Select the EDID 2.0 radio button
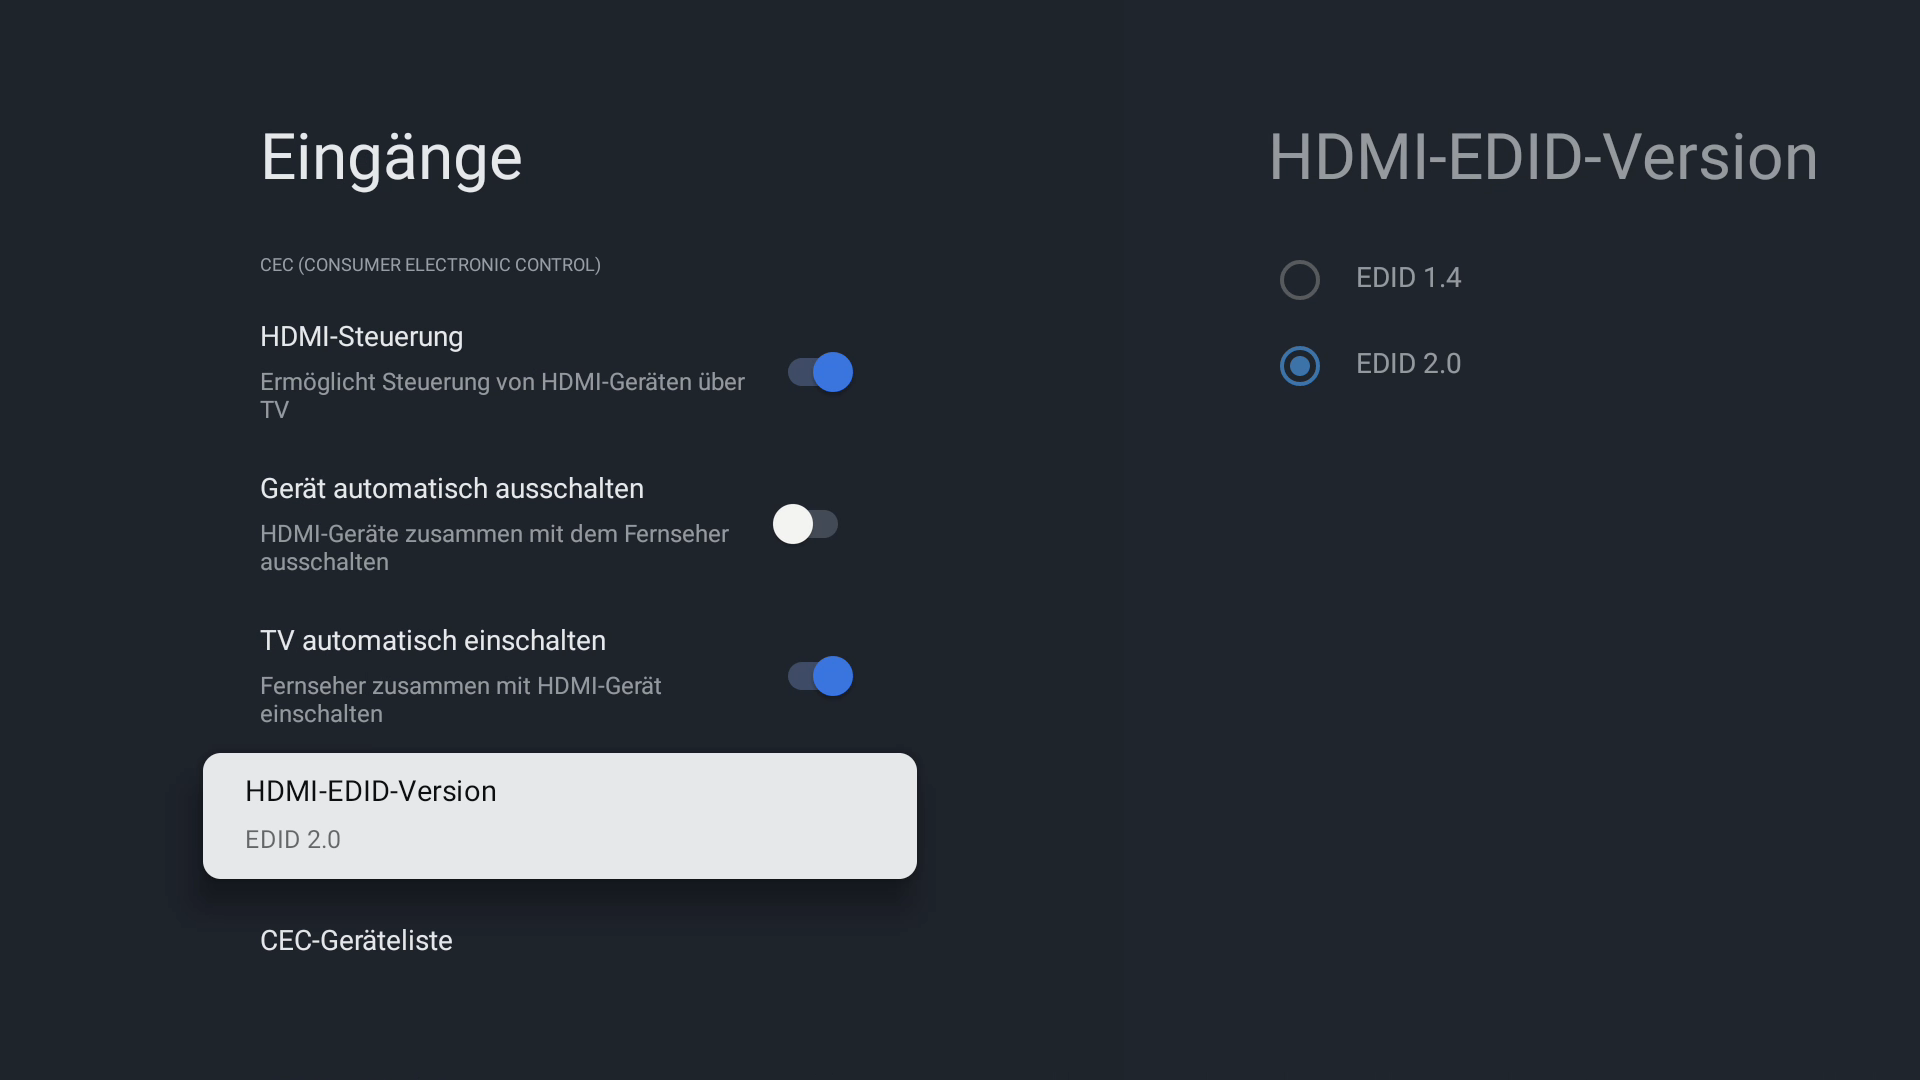The image size is (1920, 1080). 1300,366
